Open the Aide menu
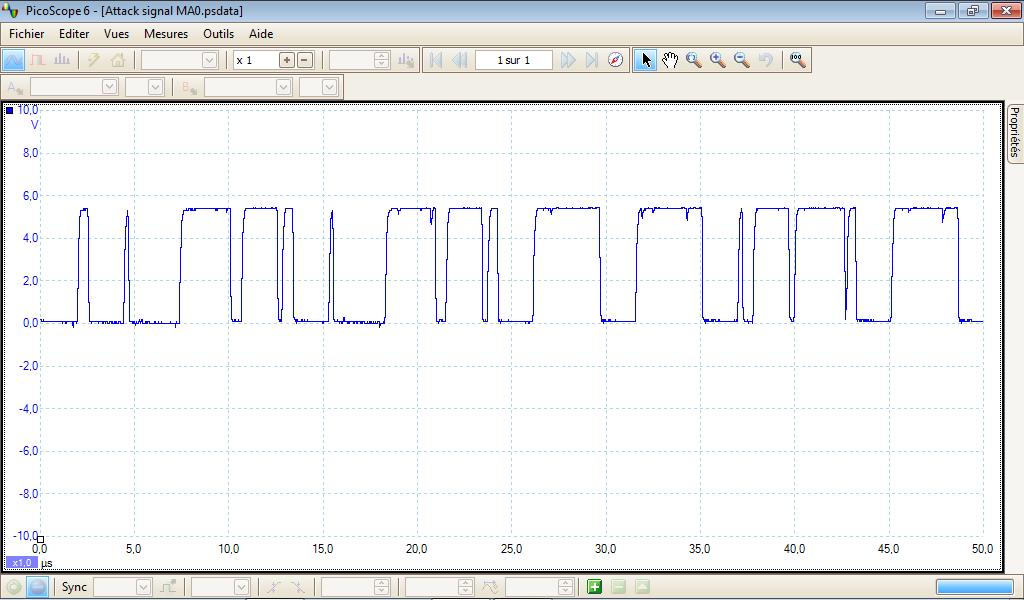1024x600 pixels. point(261,34)
